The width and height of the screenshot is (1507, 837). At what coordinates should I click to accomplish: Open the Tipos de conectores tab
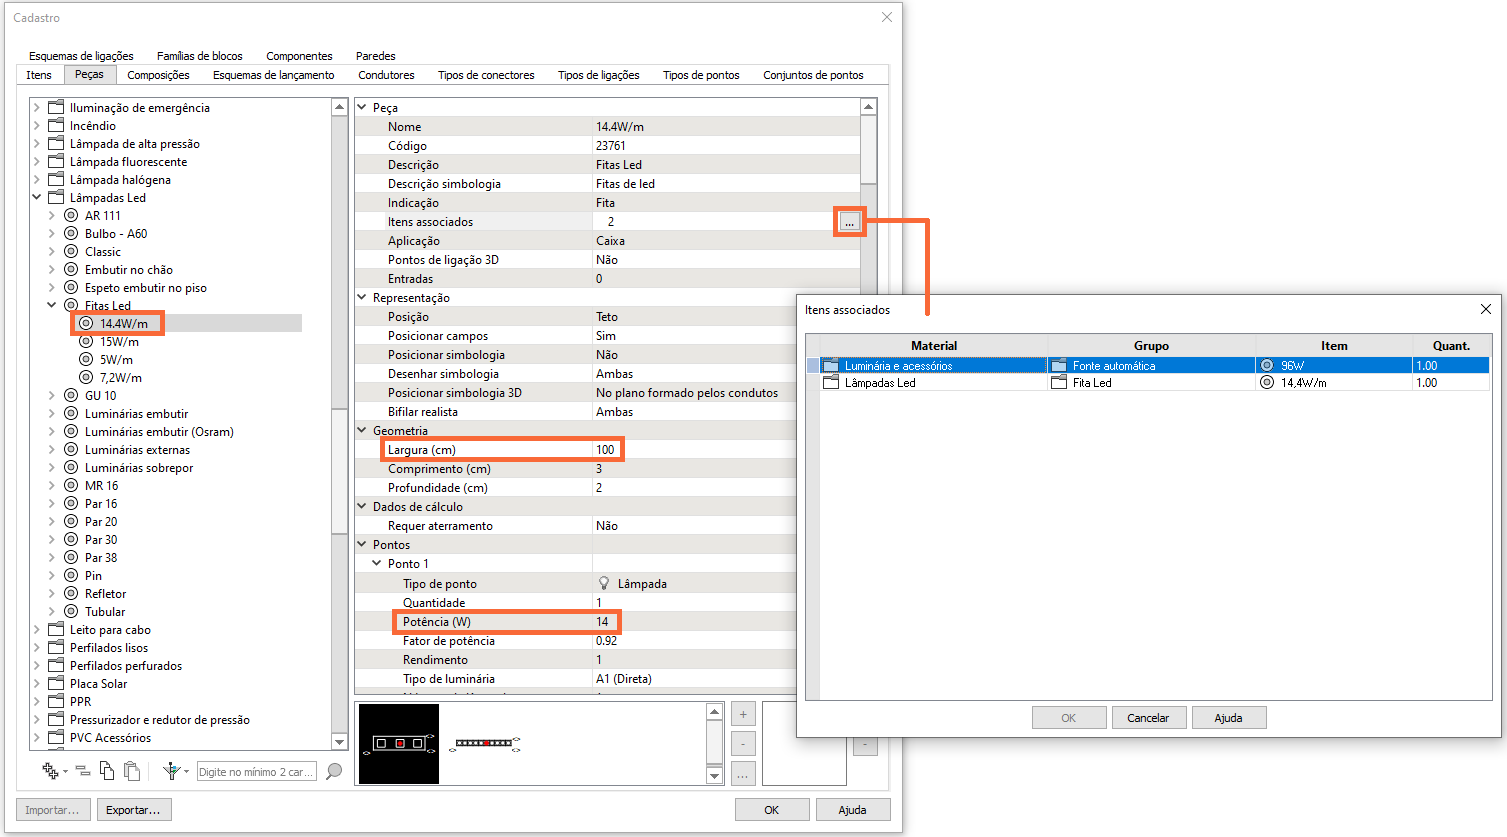(x=486, y=75)
